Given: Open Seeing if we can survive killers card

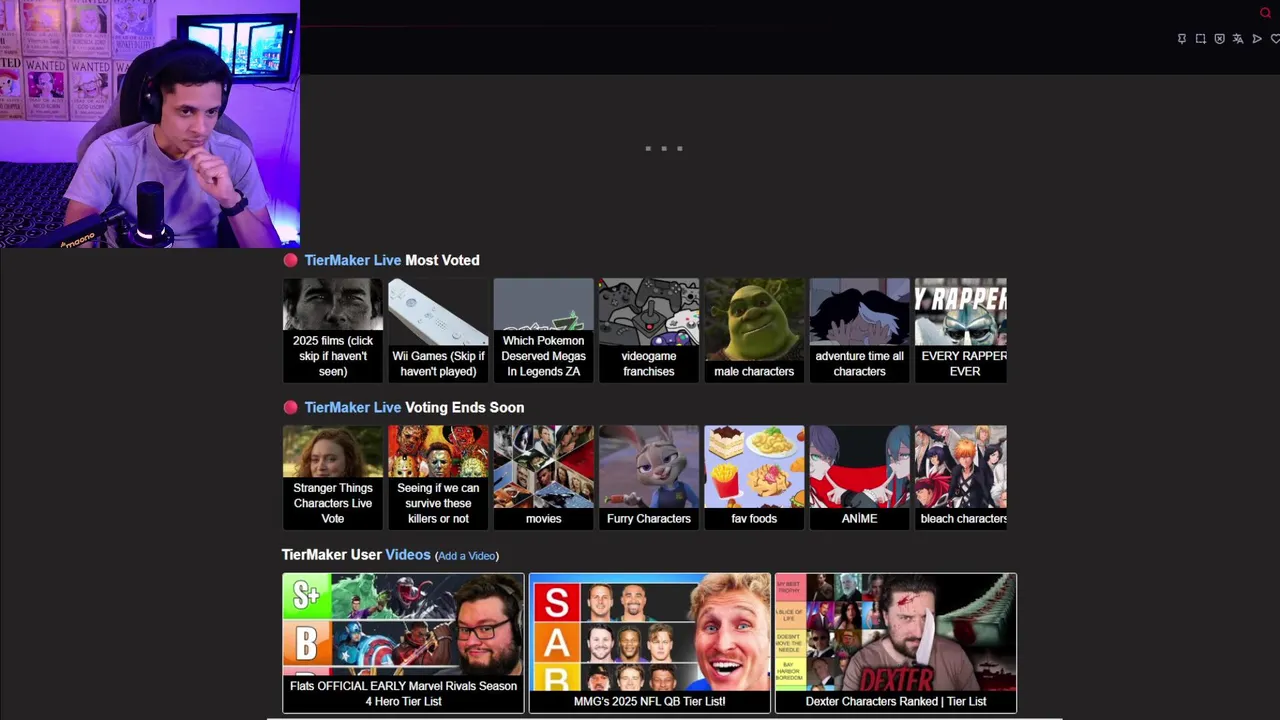Looking at the screenshot, I should click(x=438, y=477).
